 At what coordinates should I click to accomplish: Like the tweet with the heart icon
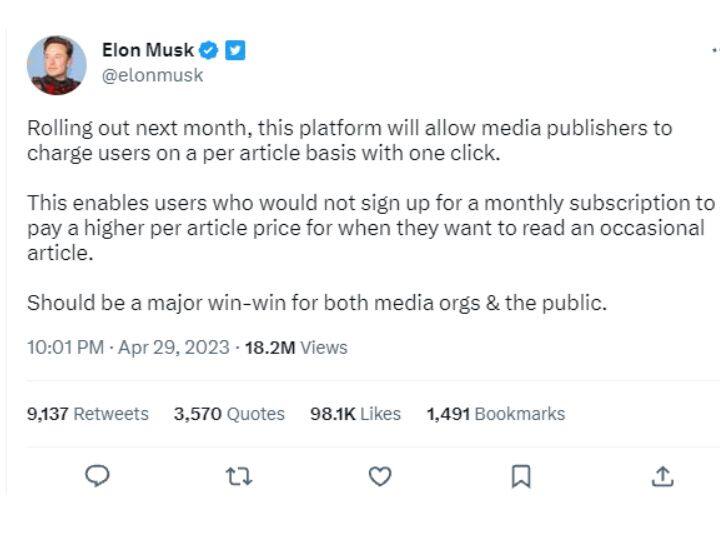[380, 477]
